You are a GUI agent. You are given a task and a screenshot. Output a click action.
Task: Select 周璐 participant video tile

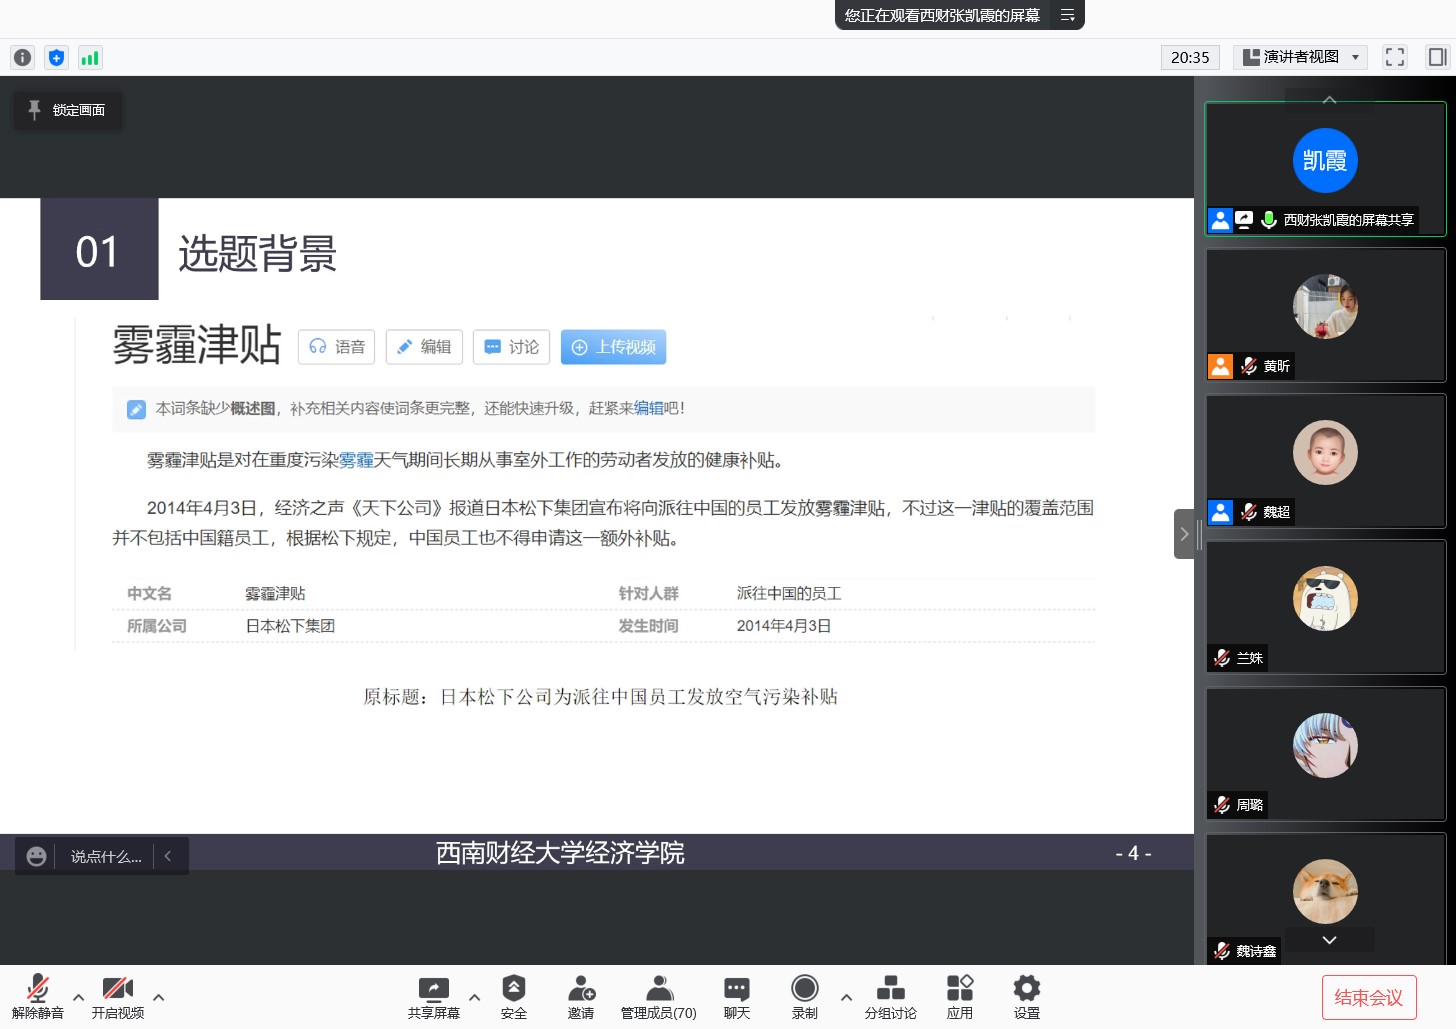click(1326, 754)
